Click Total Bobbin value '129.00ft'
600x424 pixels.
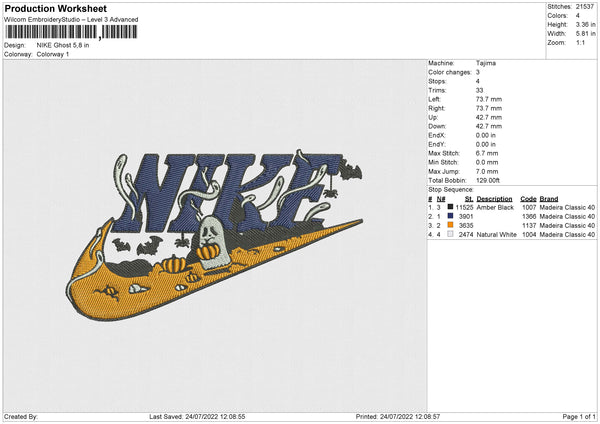click(488, 180)
